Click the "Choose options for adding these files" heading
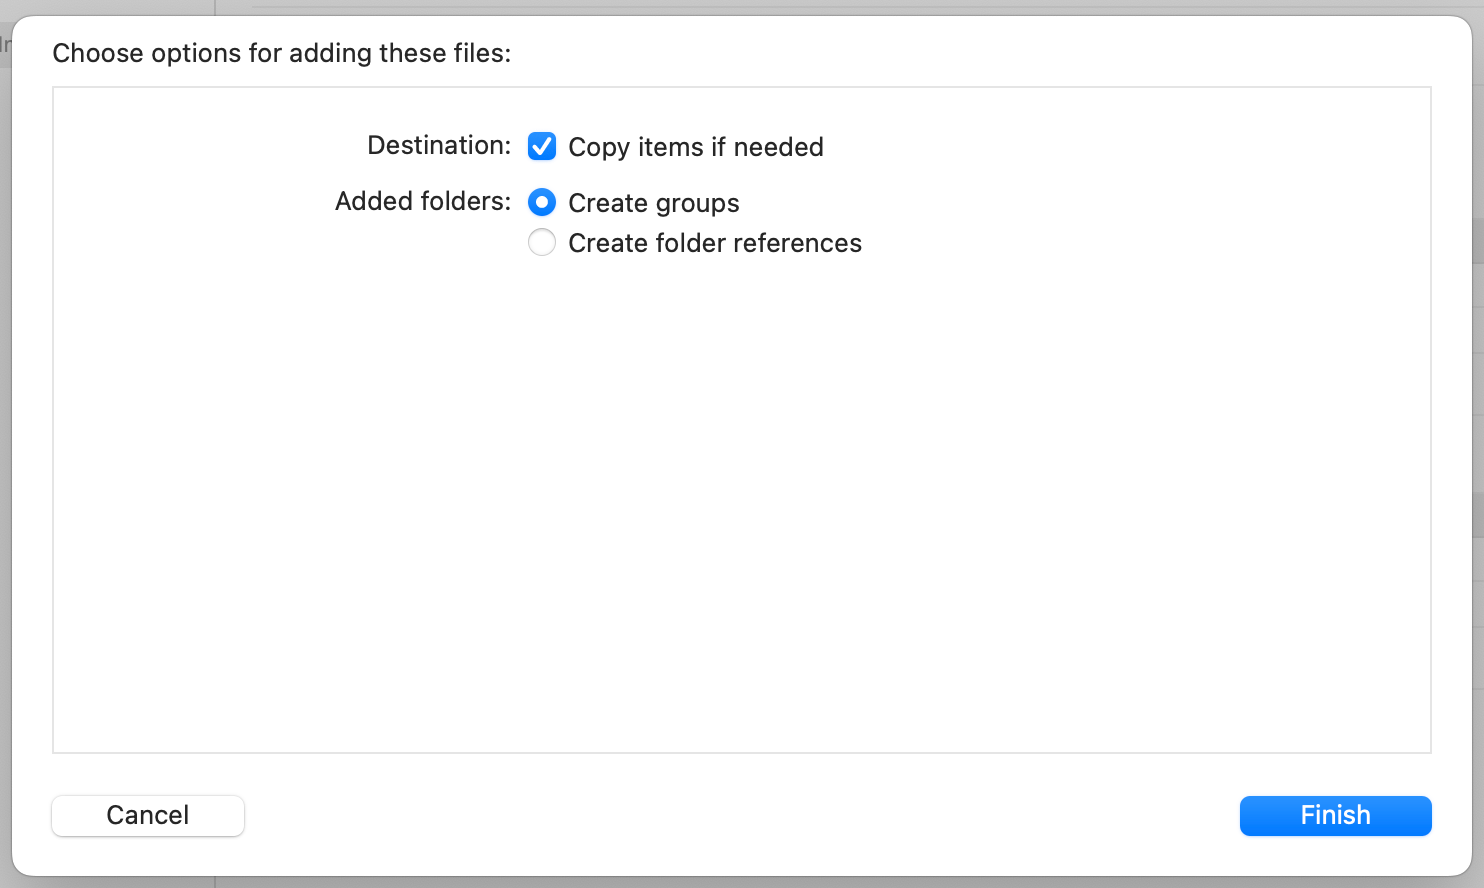Viewport: 1484px width, 888px height. coord(281,53)
